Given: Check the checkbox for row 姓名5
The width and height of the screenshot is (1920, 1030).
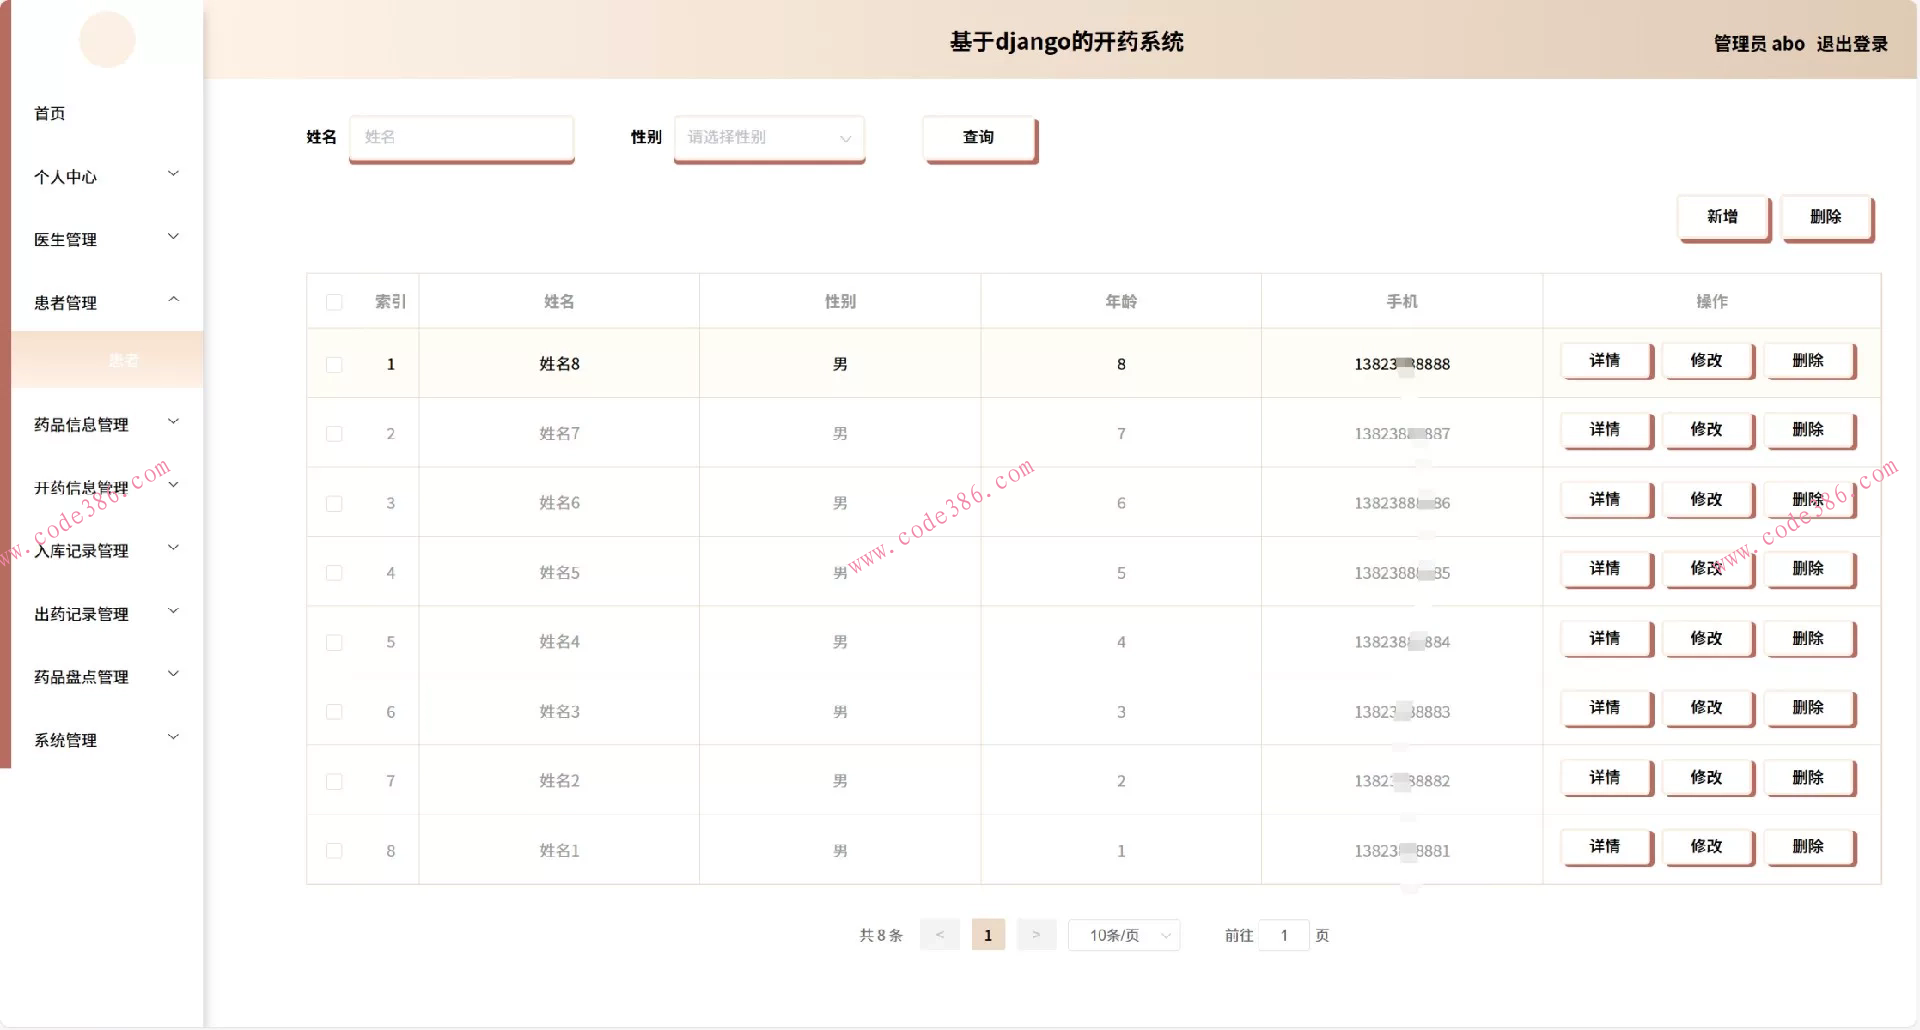Looking at the screenshot, I should click(334, 572).
